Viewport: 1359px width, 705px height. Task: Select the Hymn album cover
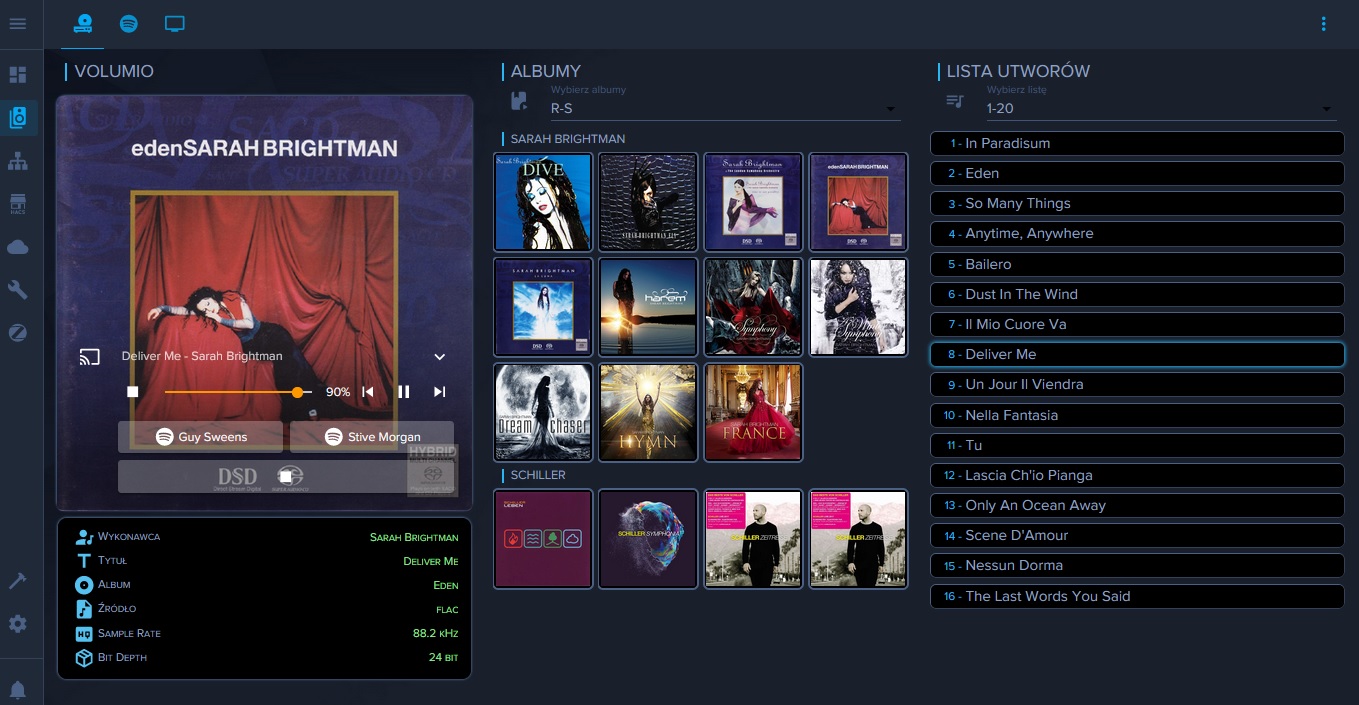pos(648,412)
